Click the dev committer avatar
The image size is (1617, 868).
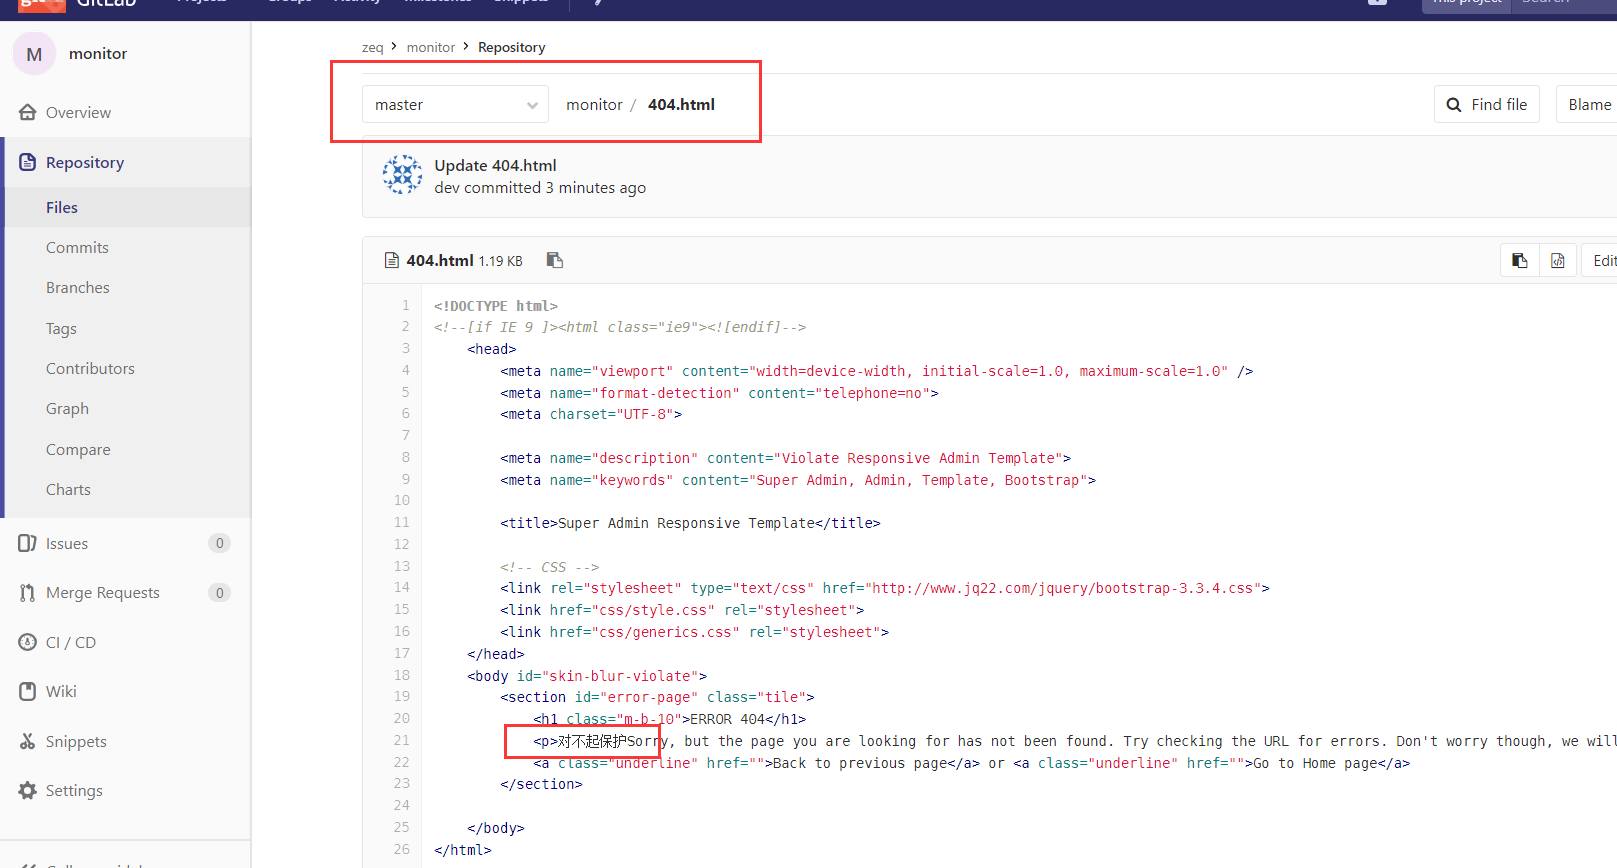click(402, 175)
